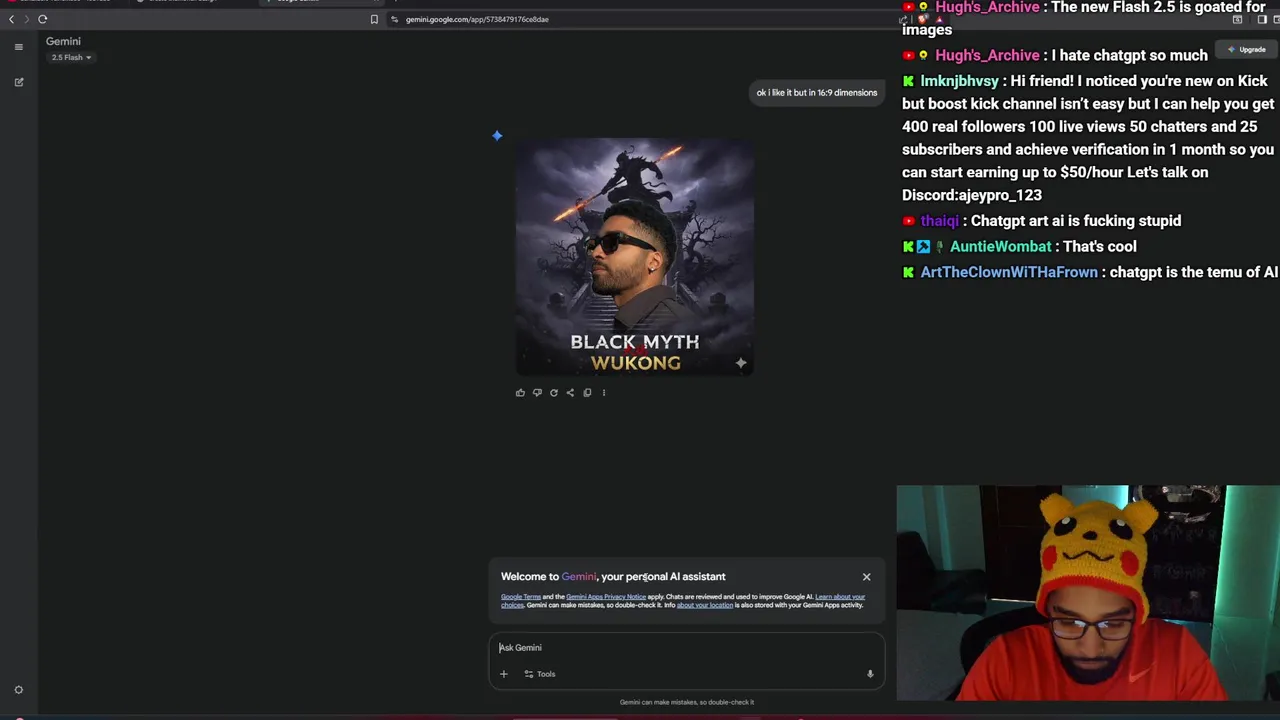Add a file with the plus button
This screenshot has width=1280, height=720.
(504, 674)
